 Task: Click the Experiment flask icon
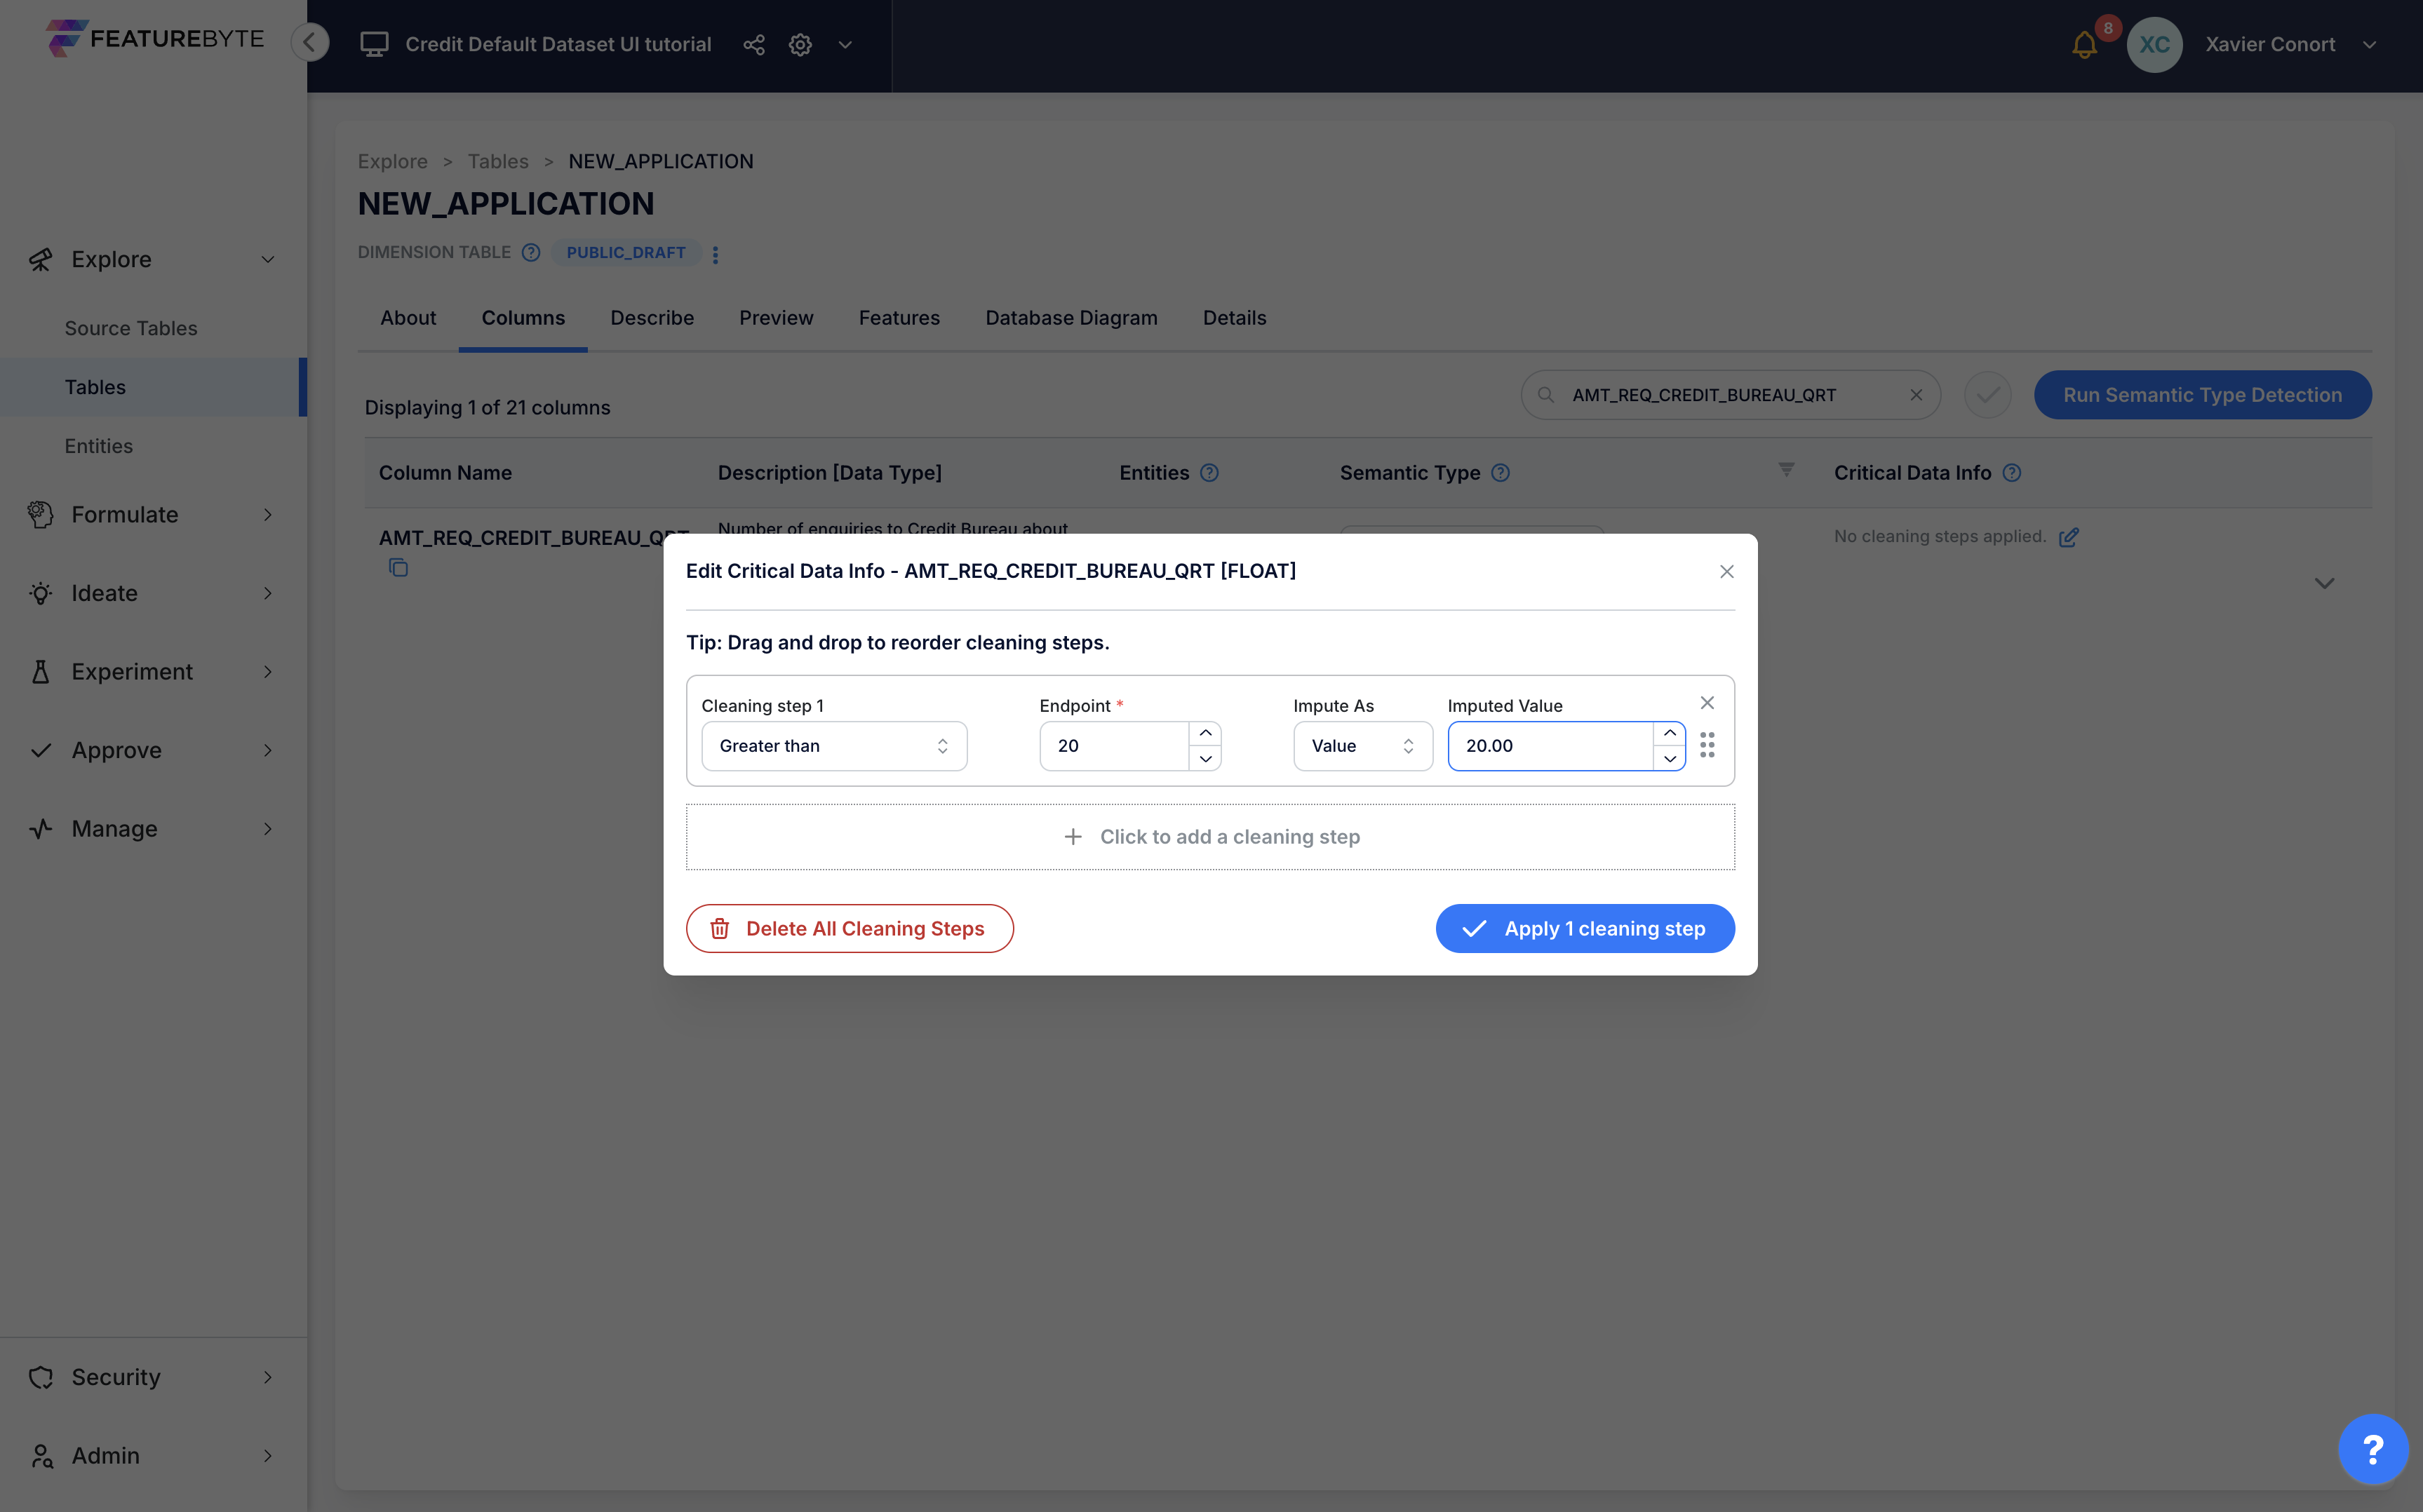pyautogui.click(x=40, y=672)
